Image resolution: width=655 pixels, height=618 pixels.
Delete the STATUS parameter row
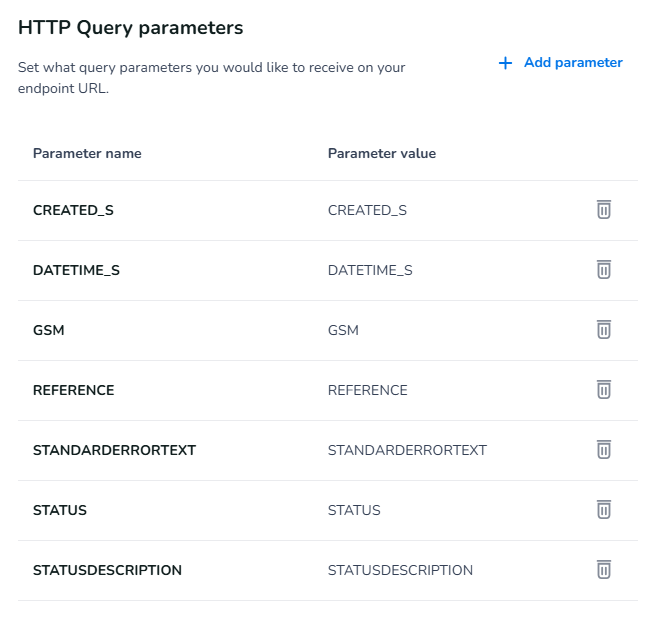click(x=604, y=510)
